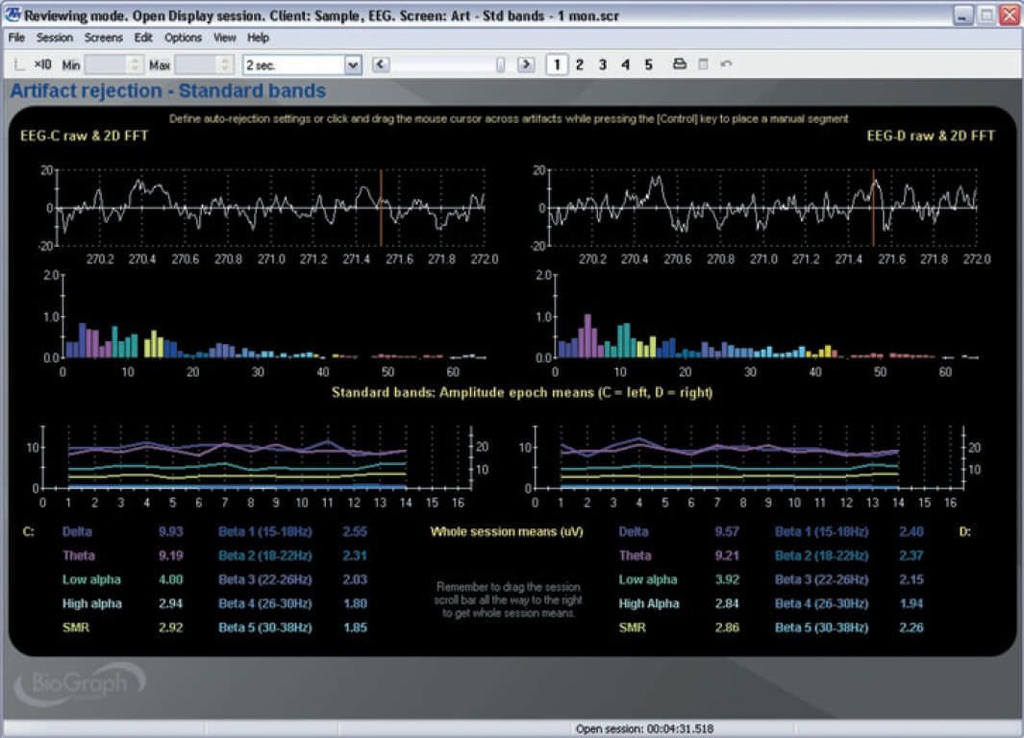Click channel D Delta value 9.57
This screenshot has height=738, width=1024.
point(727,532)
